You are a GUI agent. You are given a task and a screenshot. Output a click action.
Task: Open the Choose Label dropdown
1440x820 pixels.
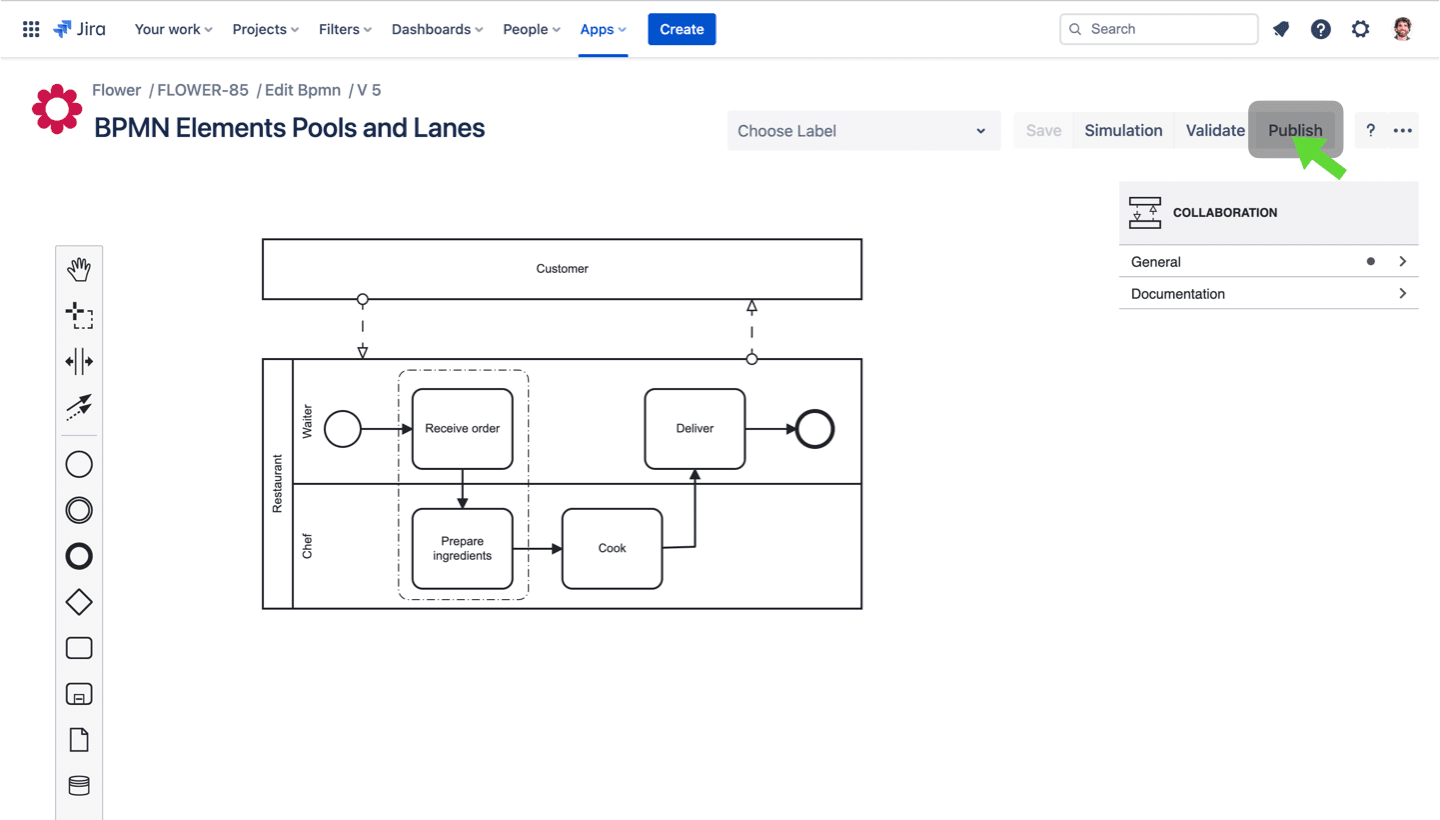point(863,130)
